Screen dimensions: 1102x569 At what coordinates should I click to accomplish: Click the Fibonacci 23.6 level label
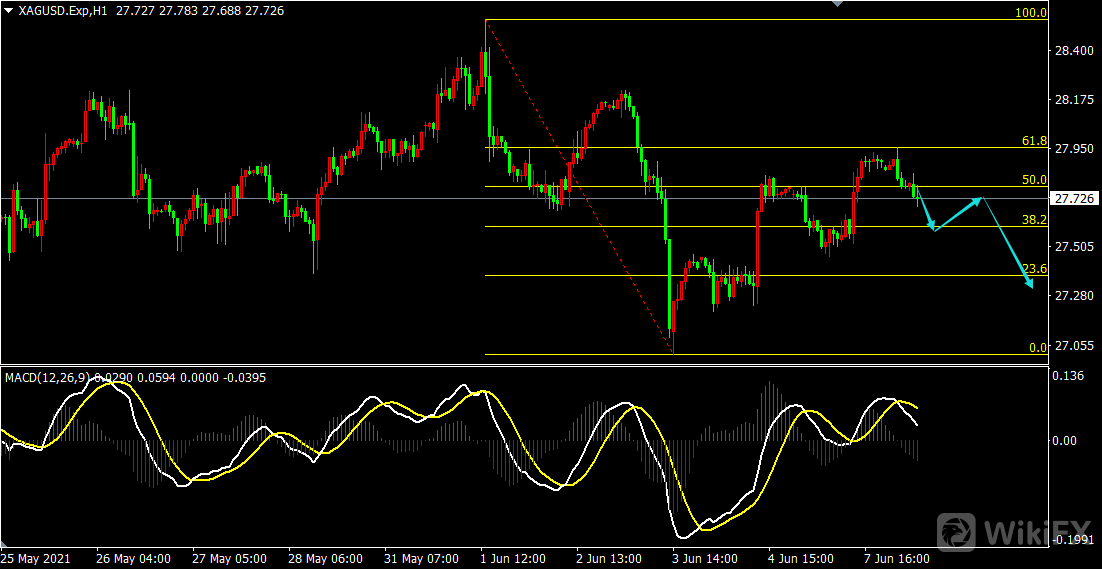tap(1034, 268)
